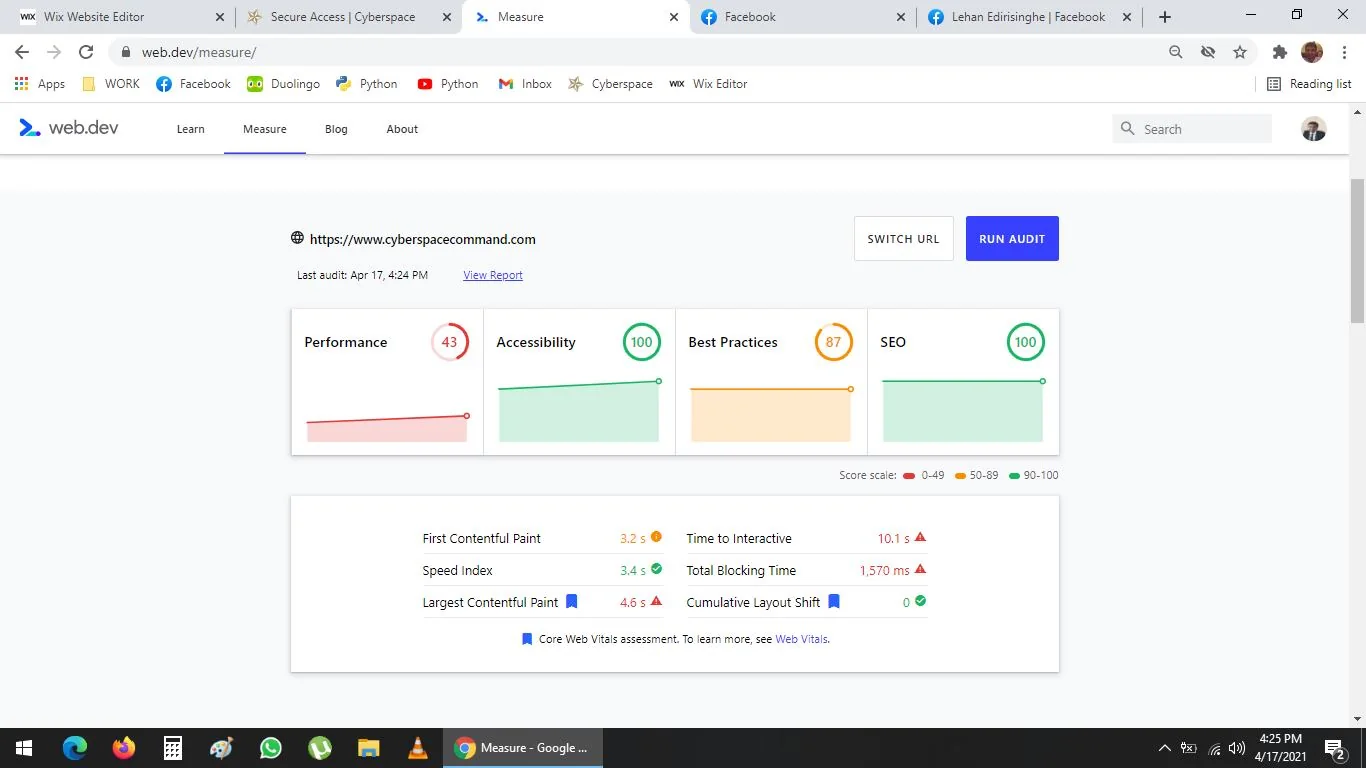Click the Performance score card
1366x768 pixels.
coord(387,382)
